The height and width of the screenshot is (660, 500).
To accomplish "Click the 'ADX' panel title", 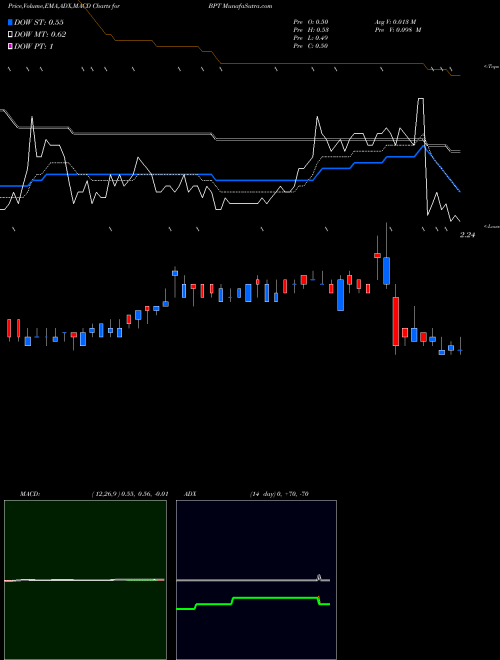I will pyautogui.click(x=190, y=494).
